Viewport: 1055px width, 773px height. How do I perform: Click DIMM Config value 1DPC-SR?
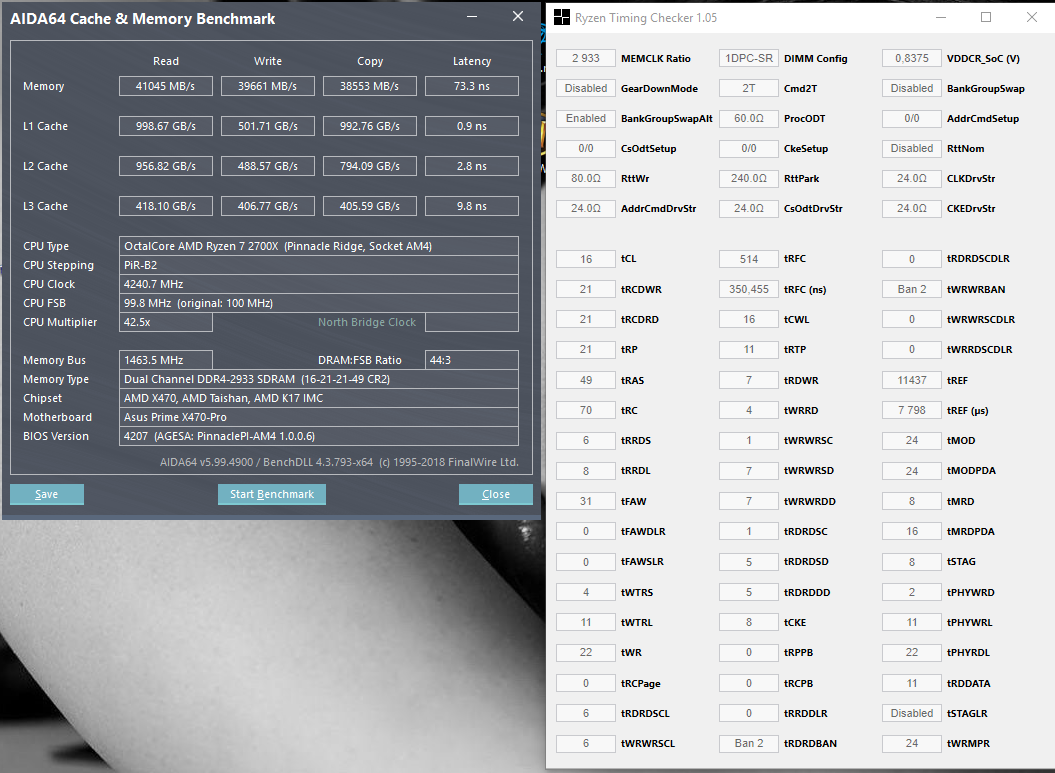749,59
